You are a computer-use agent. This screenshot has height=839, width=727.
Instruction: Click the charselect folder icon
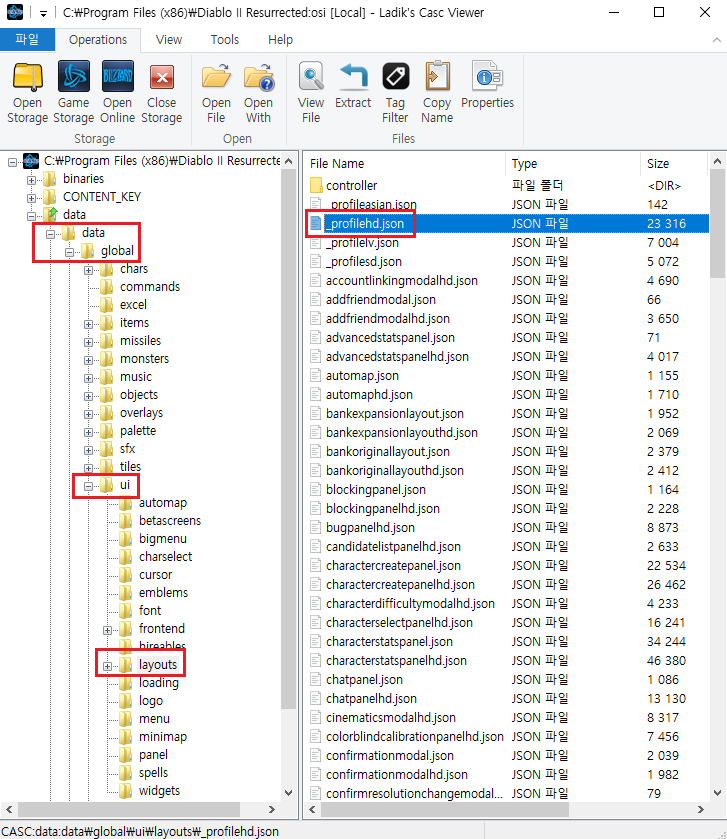[x=126, y=557]
